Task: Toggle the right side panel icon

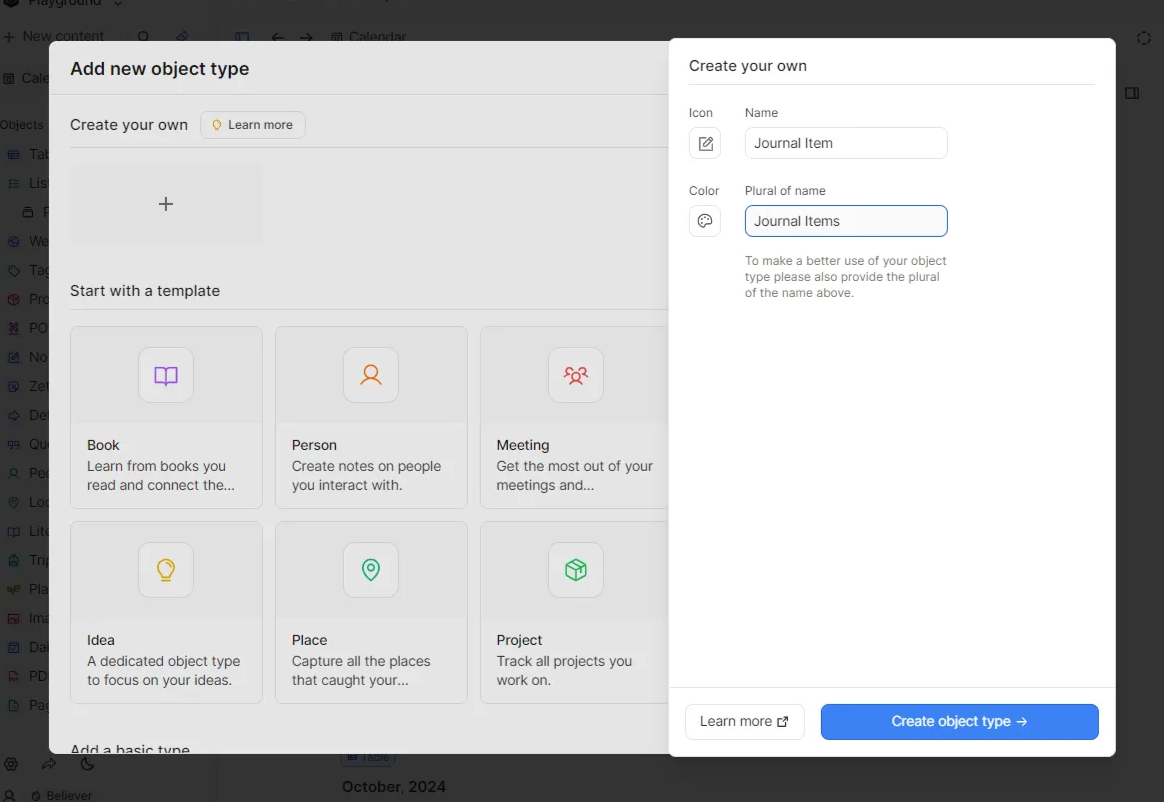Action: coord(1132,94)
